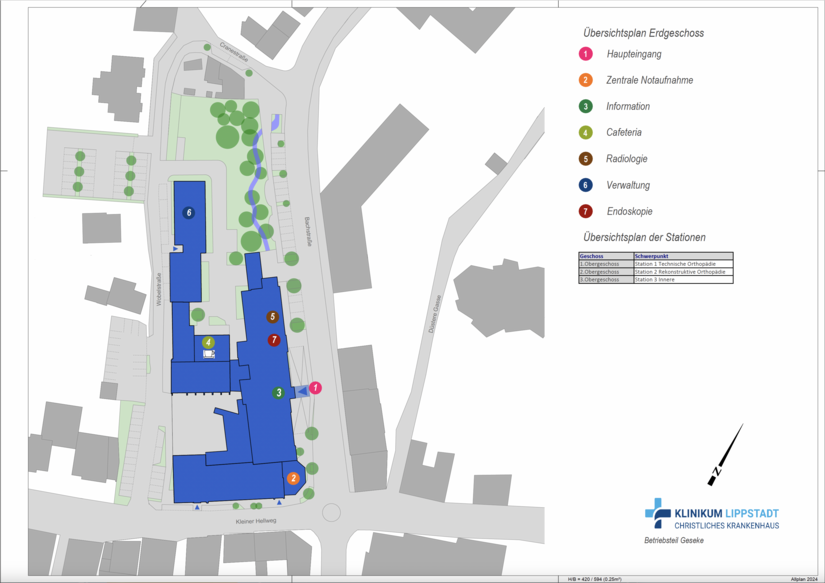Click brown Radiologie marker 5 on the map

(272, 317)
